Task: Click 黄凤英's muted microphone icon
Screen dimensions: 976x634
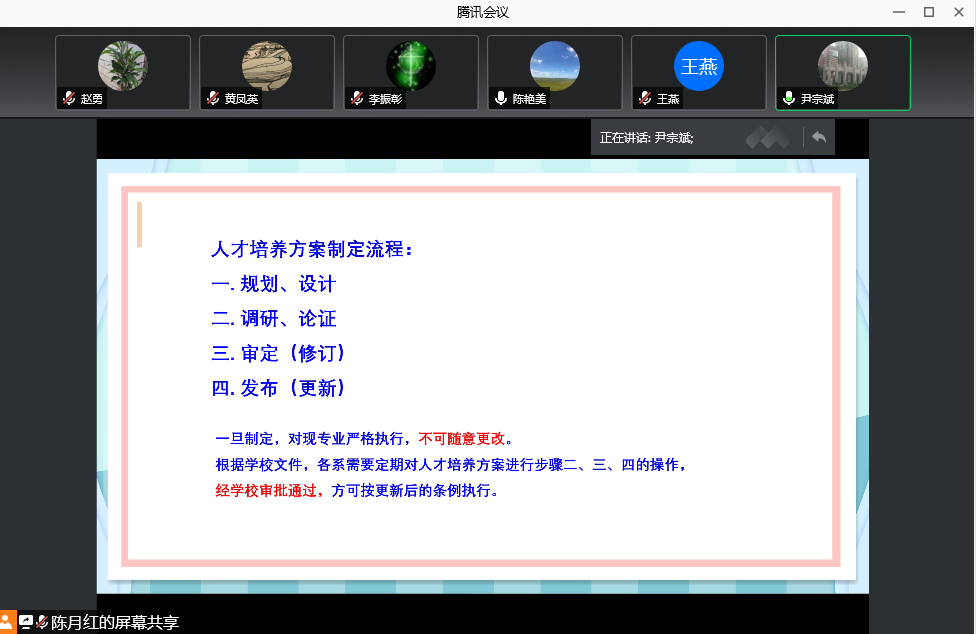Action: pos(212,99)
